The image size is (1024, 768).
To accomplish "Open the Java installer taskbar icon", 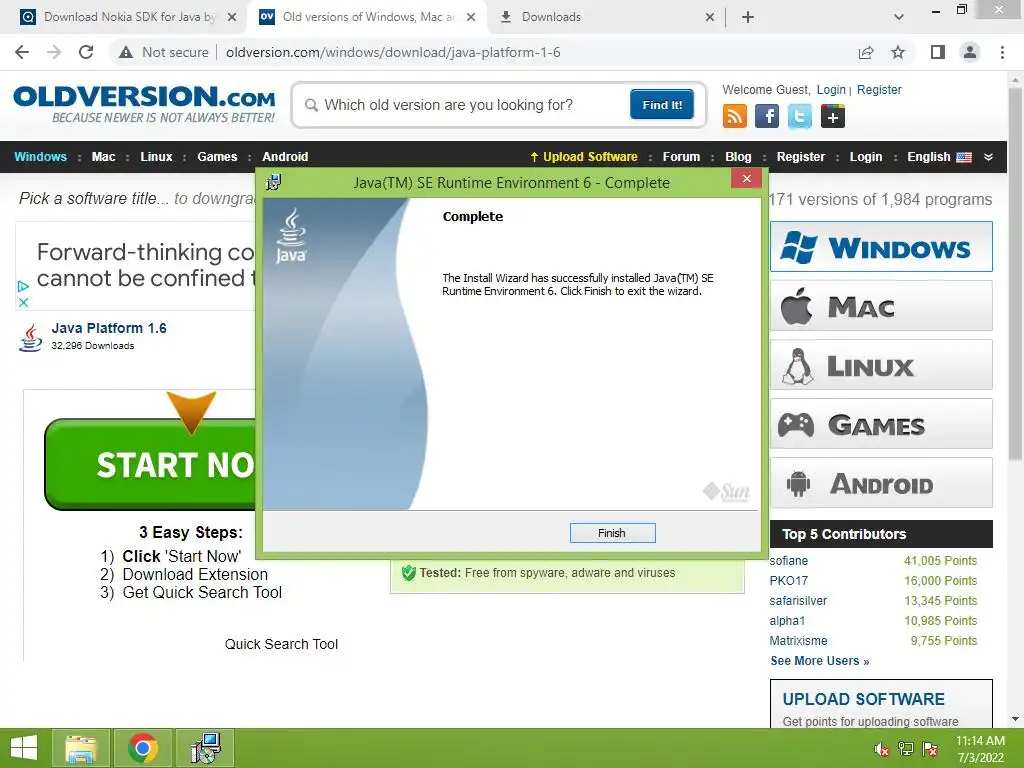I will [x=205, y=748].
